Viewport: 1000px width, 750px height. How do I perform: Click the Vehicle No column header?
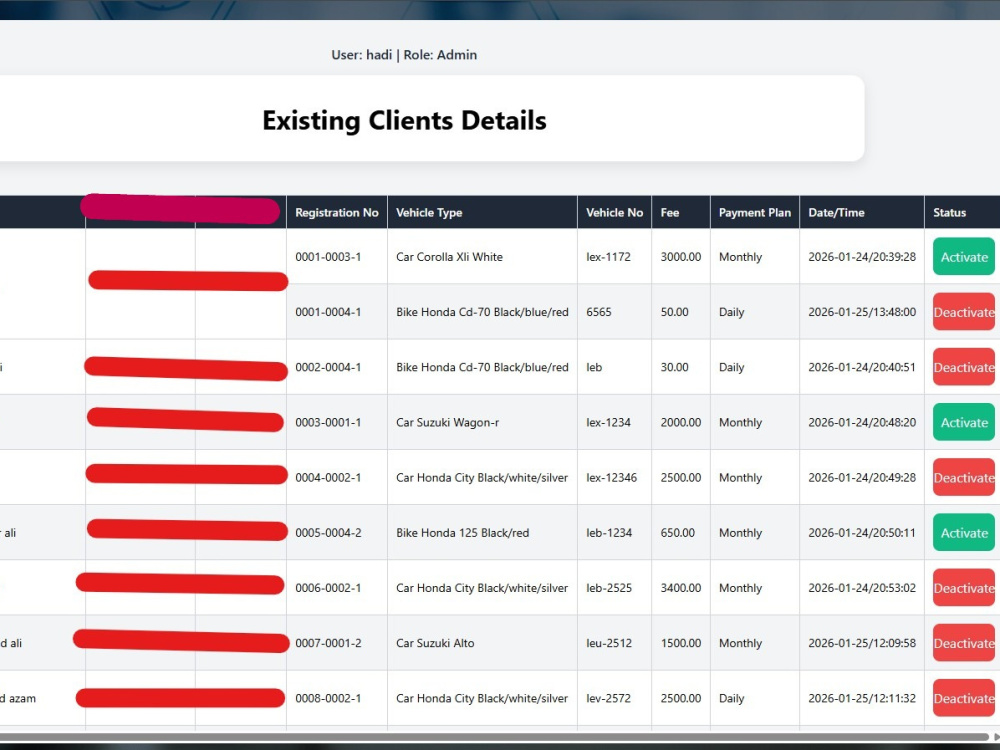(x=614, y=212)
